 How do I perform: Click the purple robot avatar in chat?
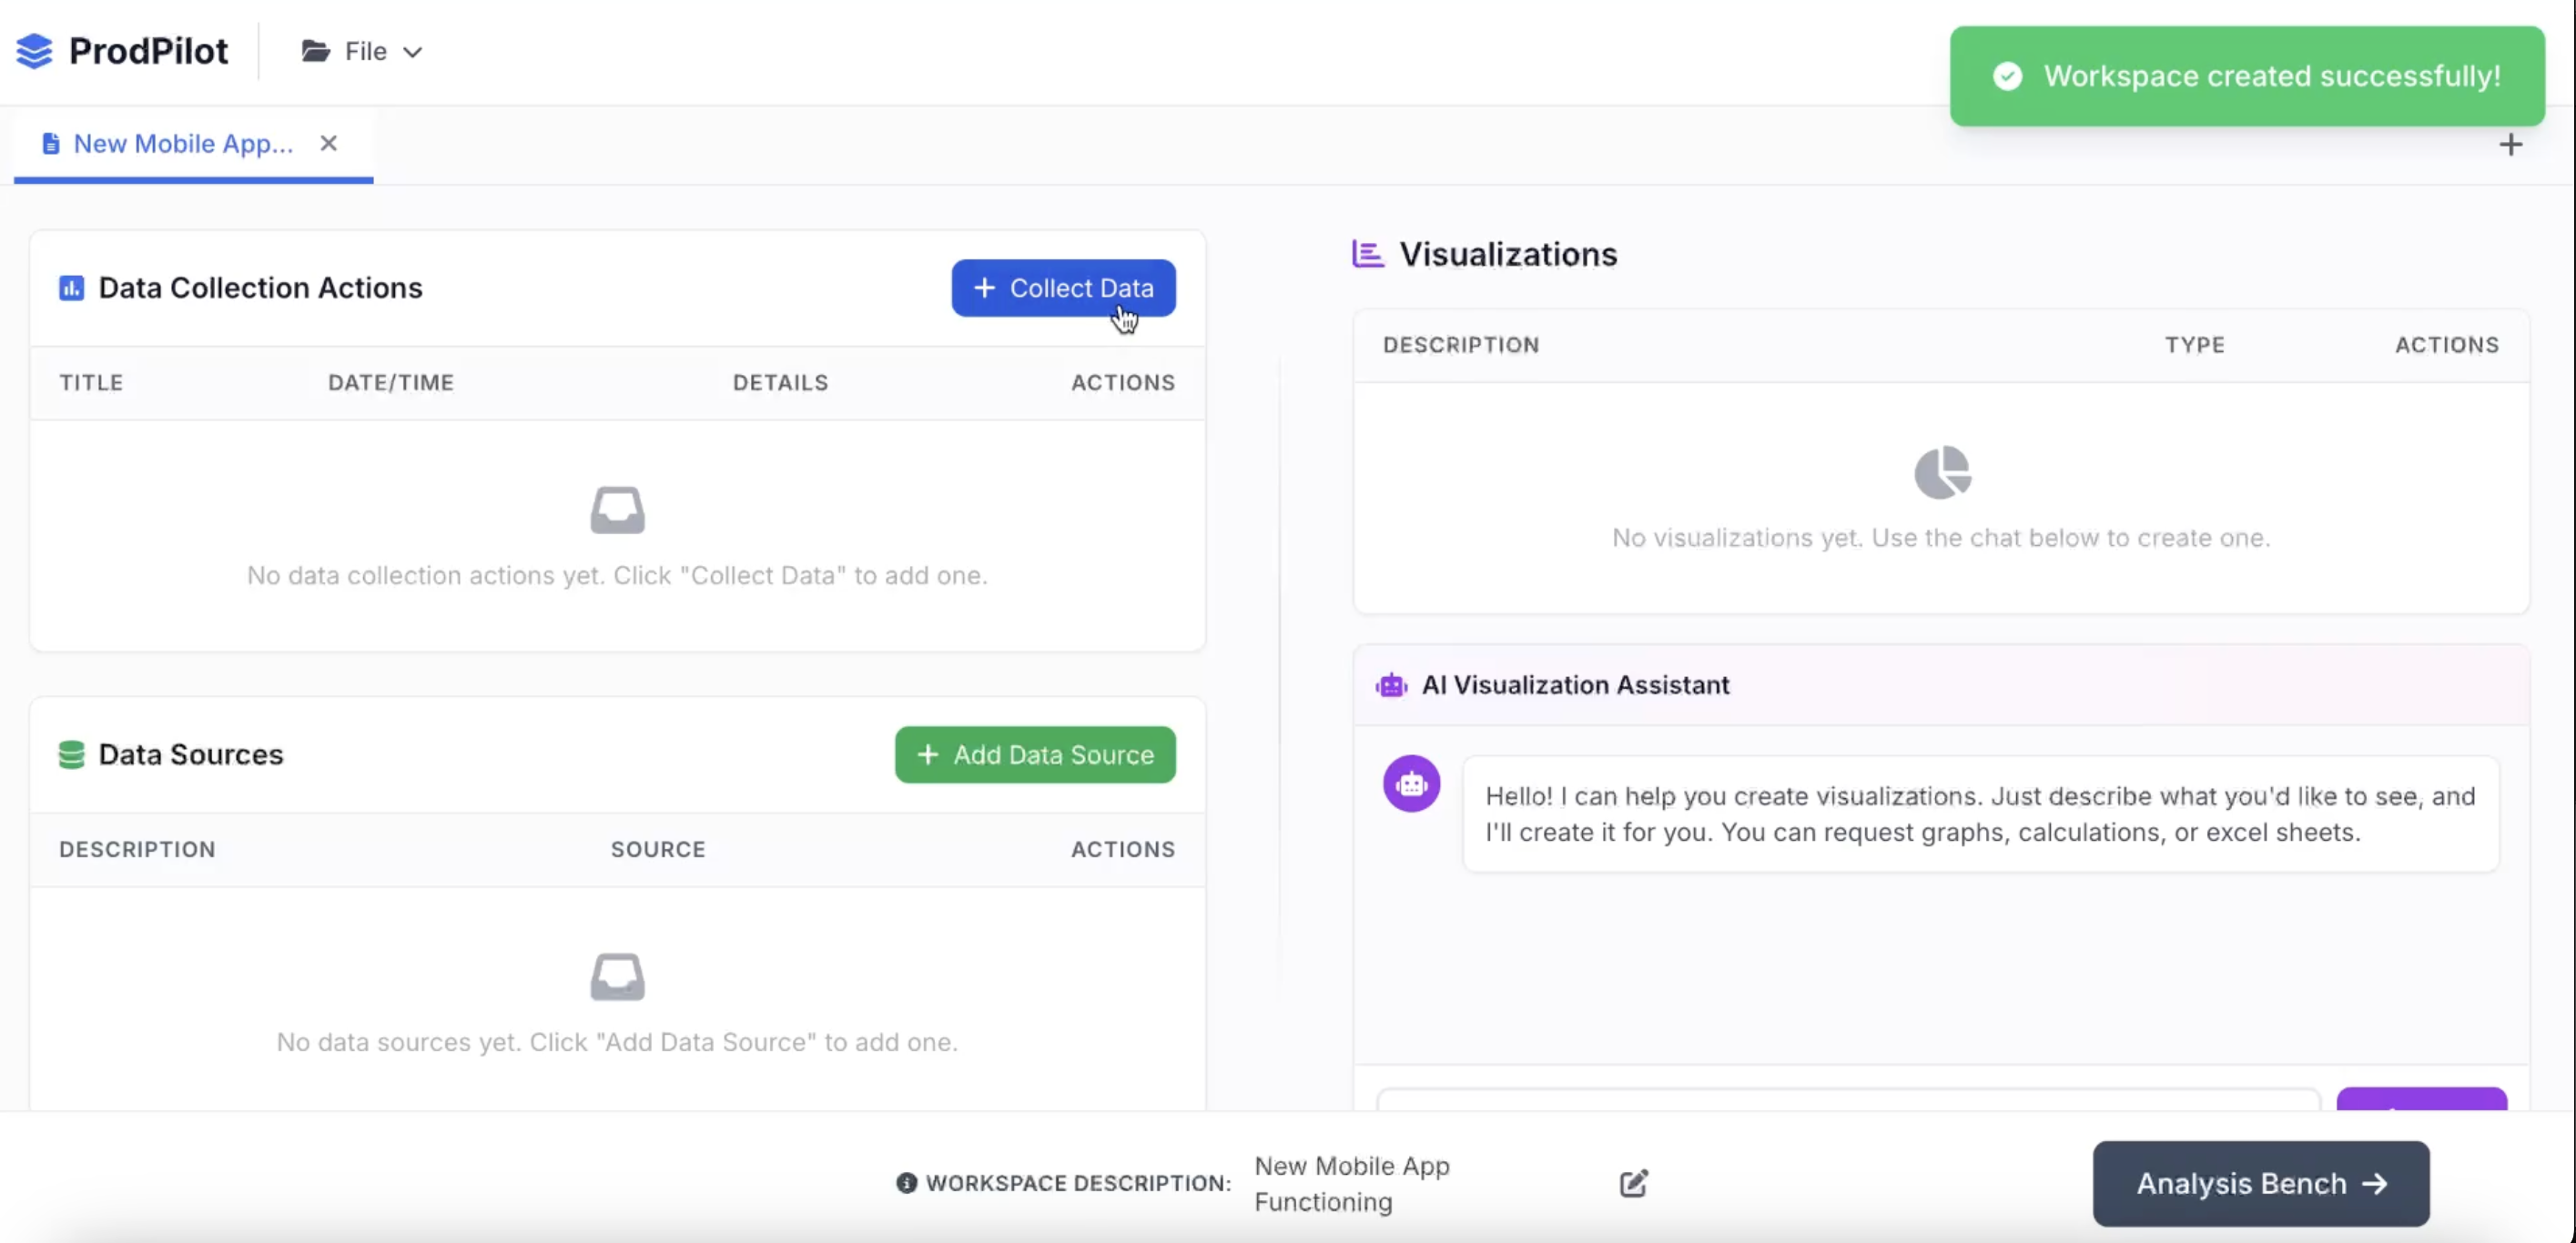(x=1411, y=784)
